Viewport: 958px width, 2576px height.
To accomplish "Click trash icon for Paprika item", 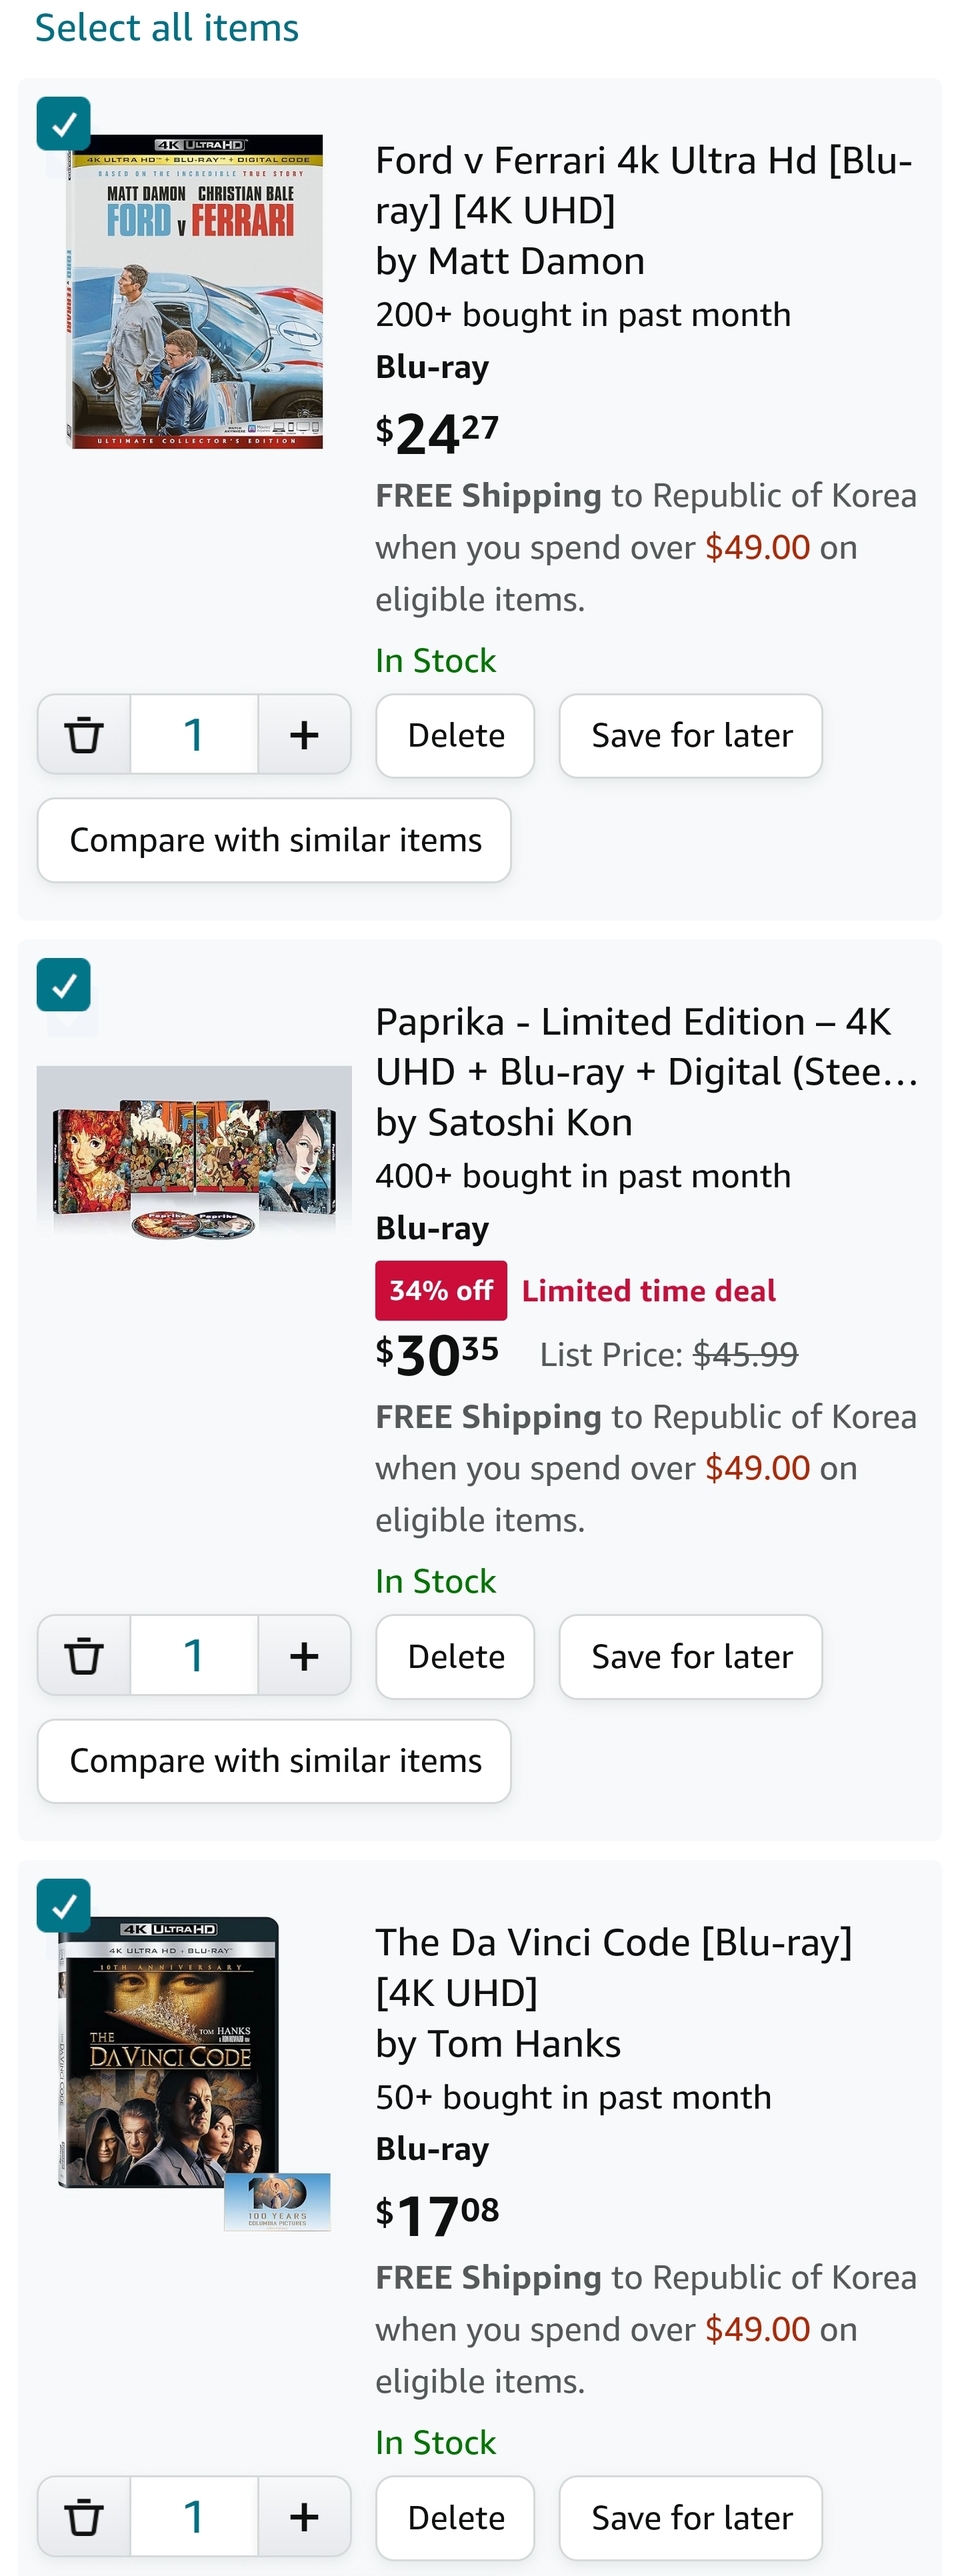I will coord(84,1656).
